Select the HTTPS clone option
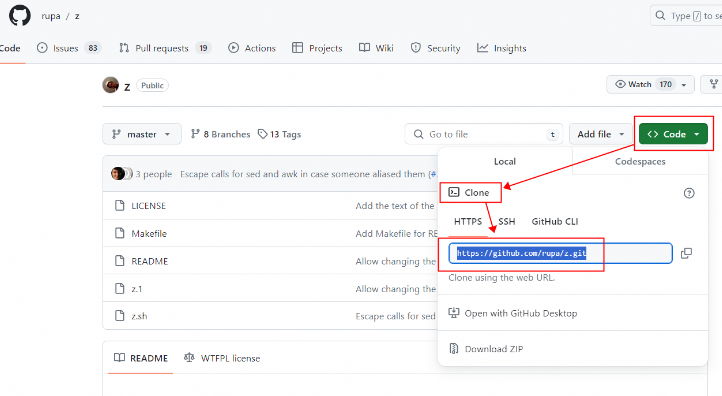The image size is (722, 396). 468,221
